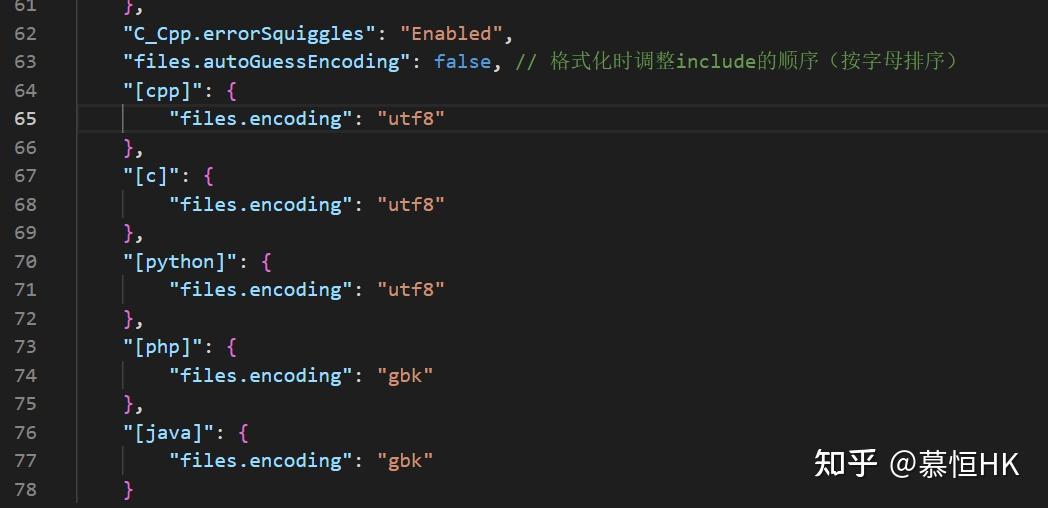This screenshot has height=508, width=1048.
Task: Click the 知乎 @慕恒HK watermark
Action: [x=916, y=464]
